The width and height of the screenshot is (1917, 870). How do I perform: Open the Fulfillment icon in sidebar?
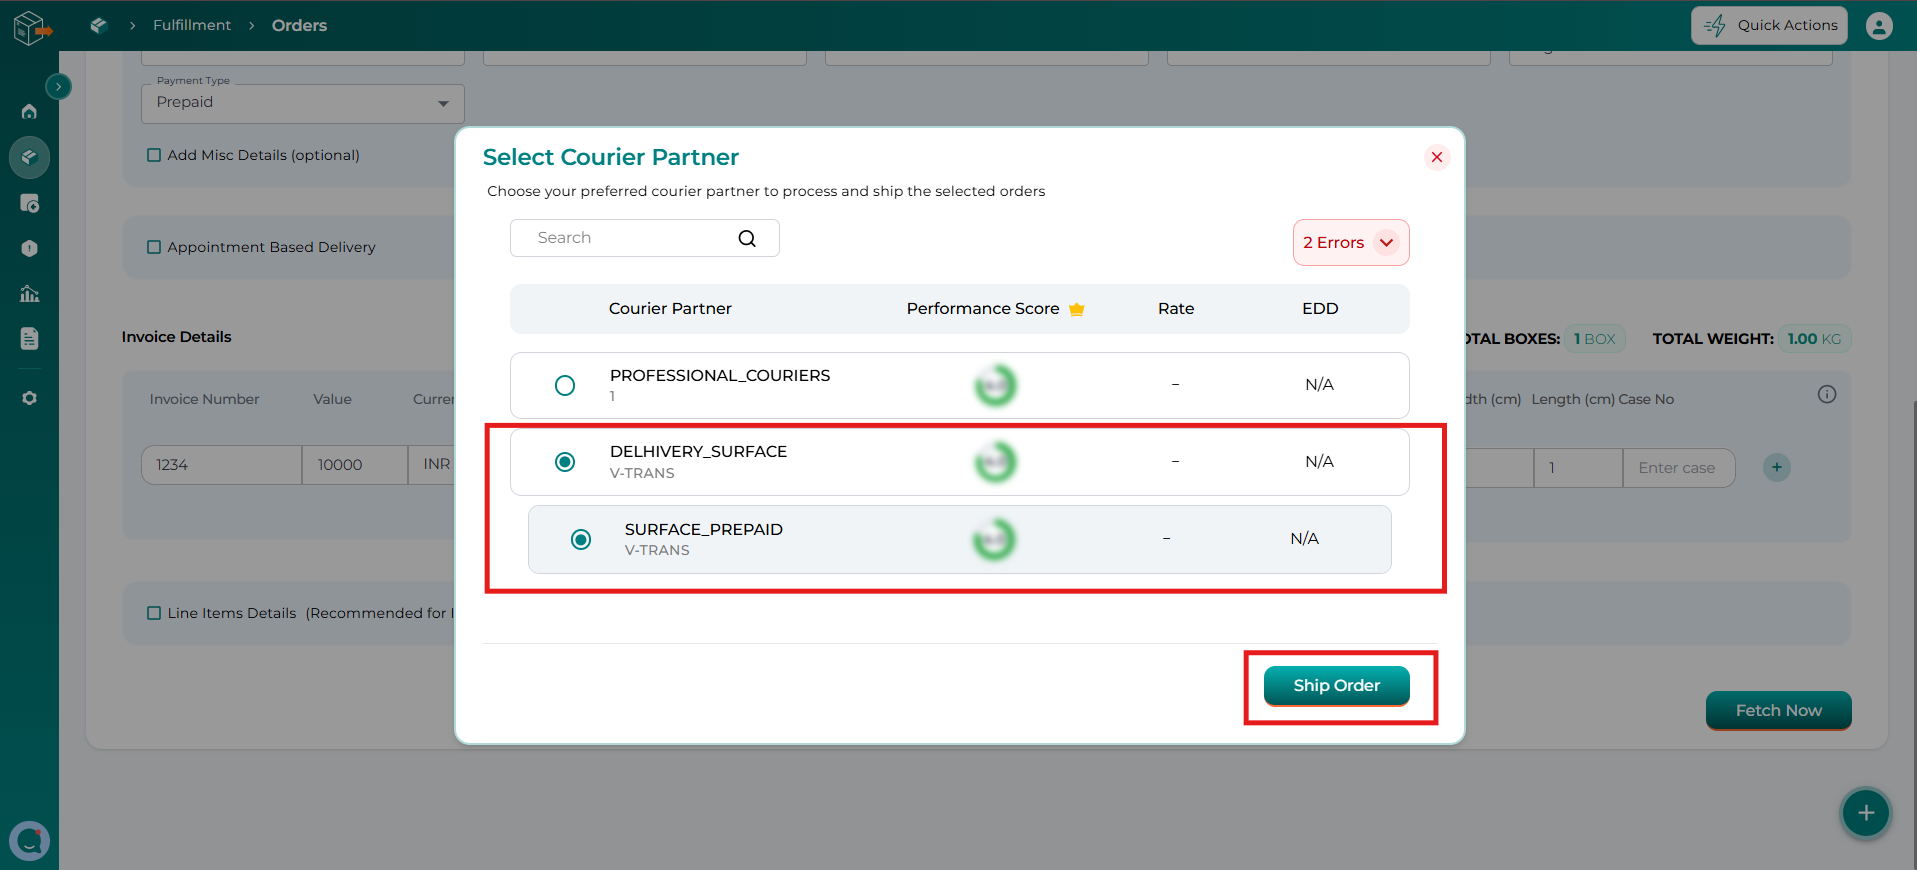pos(29,157)
